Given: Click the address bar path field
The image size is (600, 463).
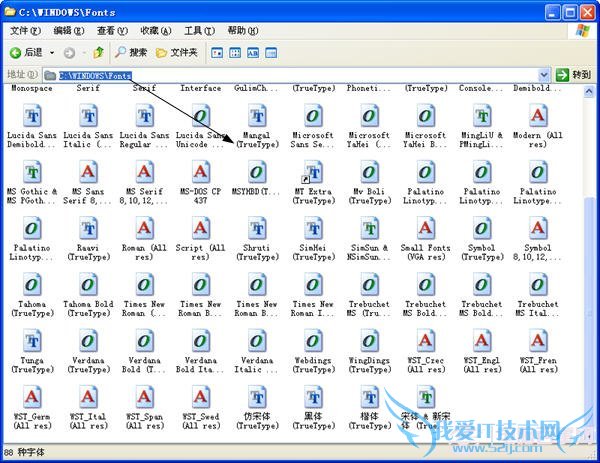Looking at the screenshot, I should coord(291,75).
